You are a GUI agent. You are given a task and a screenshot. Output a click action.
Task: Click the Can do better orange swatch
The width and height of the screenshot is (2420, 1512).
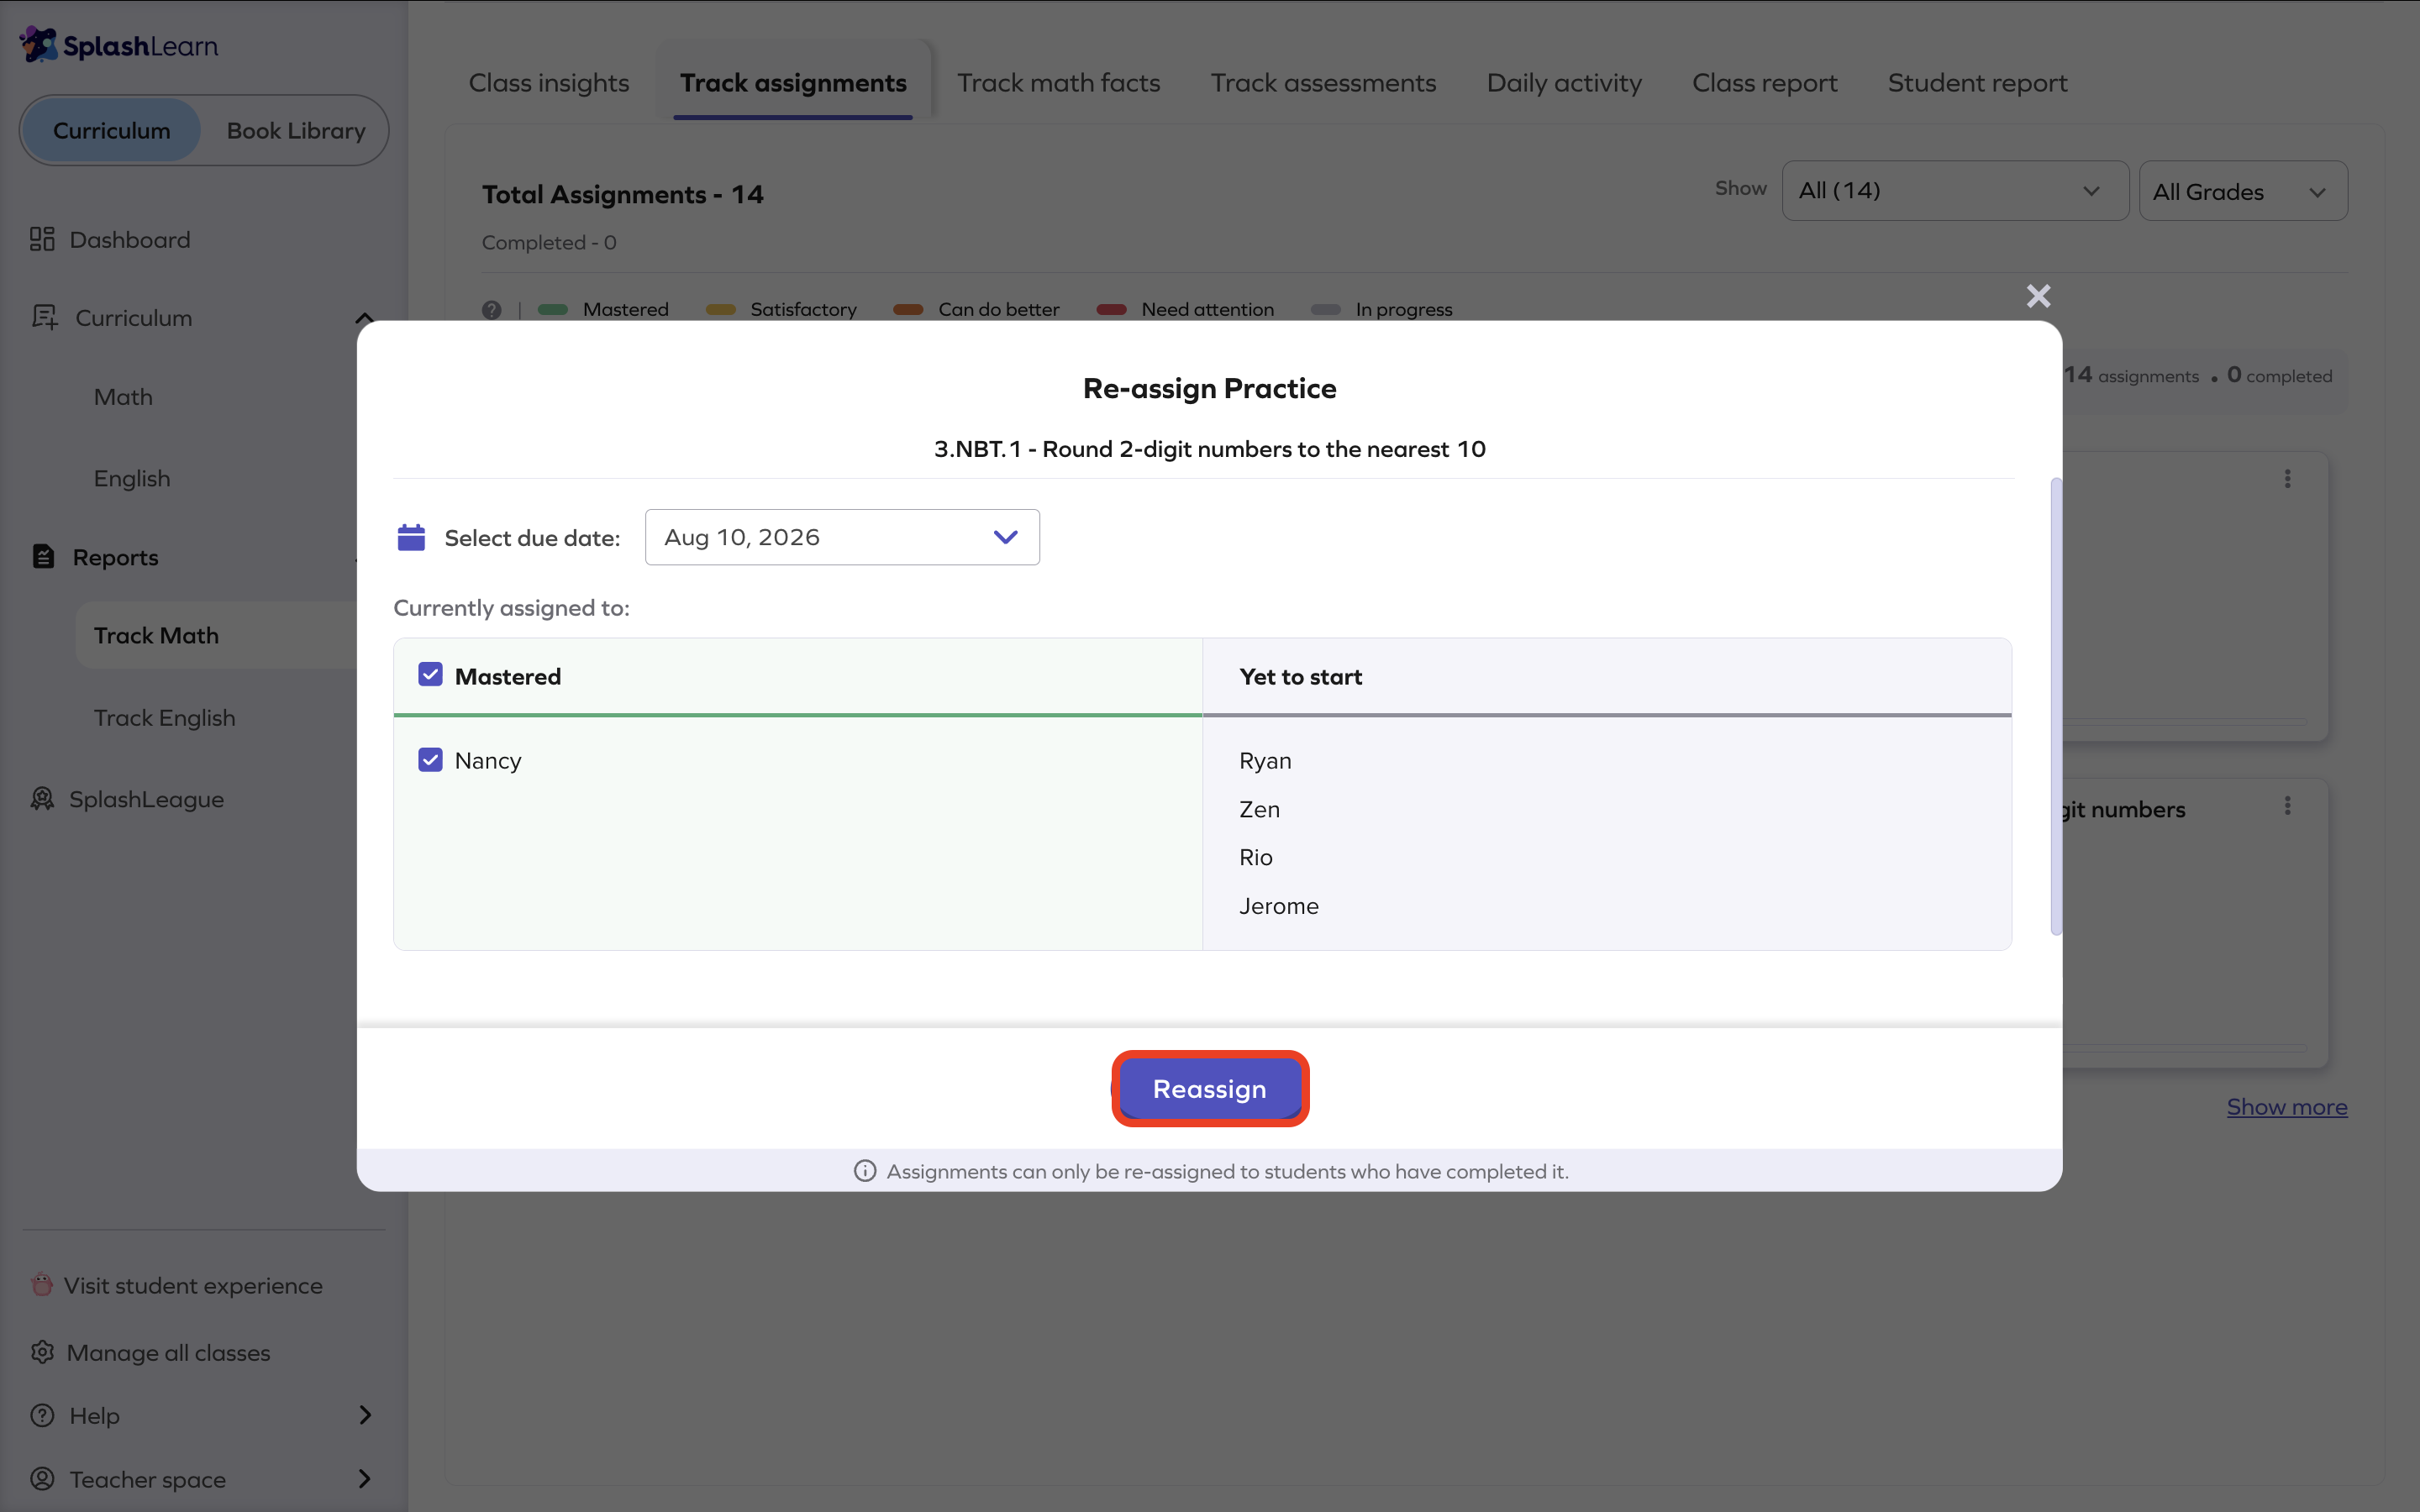pos(908,310)
